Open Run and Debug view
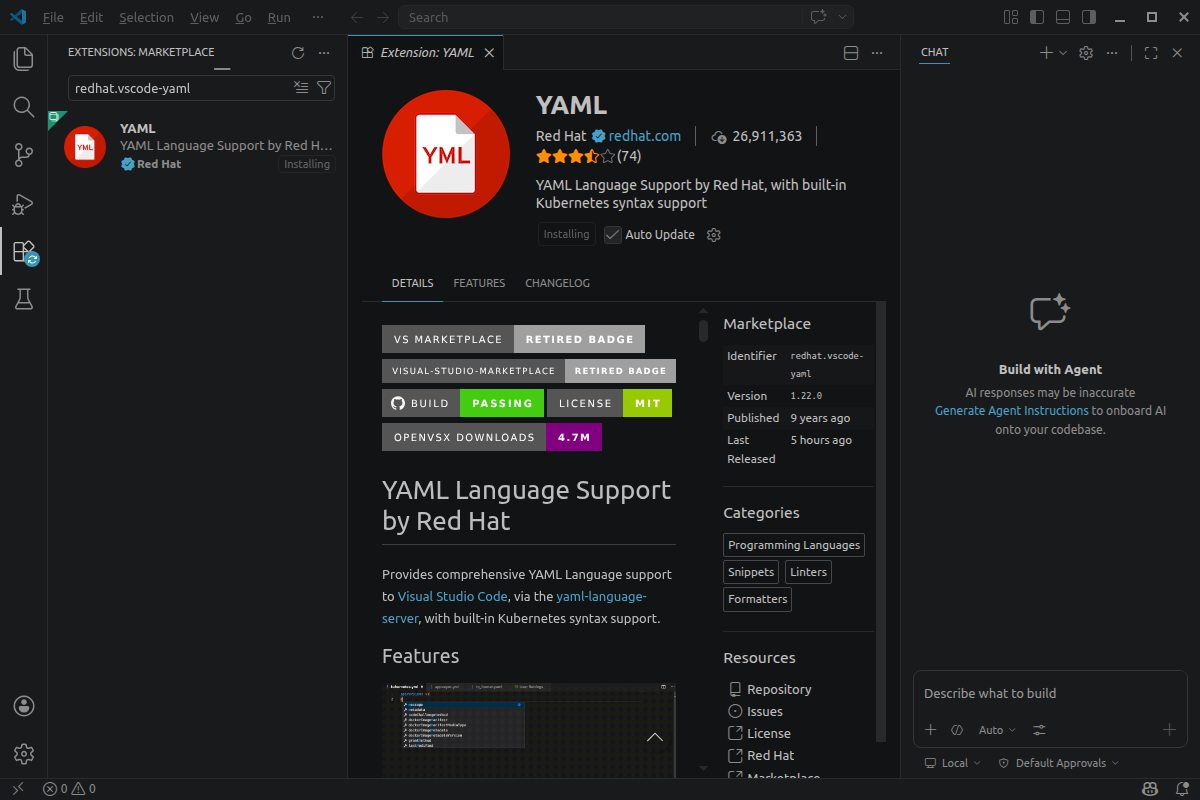Viewport: 1200px width, 800px height. point(24,204)
